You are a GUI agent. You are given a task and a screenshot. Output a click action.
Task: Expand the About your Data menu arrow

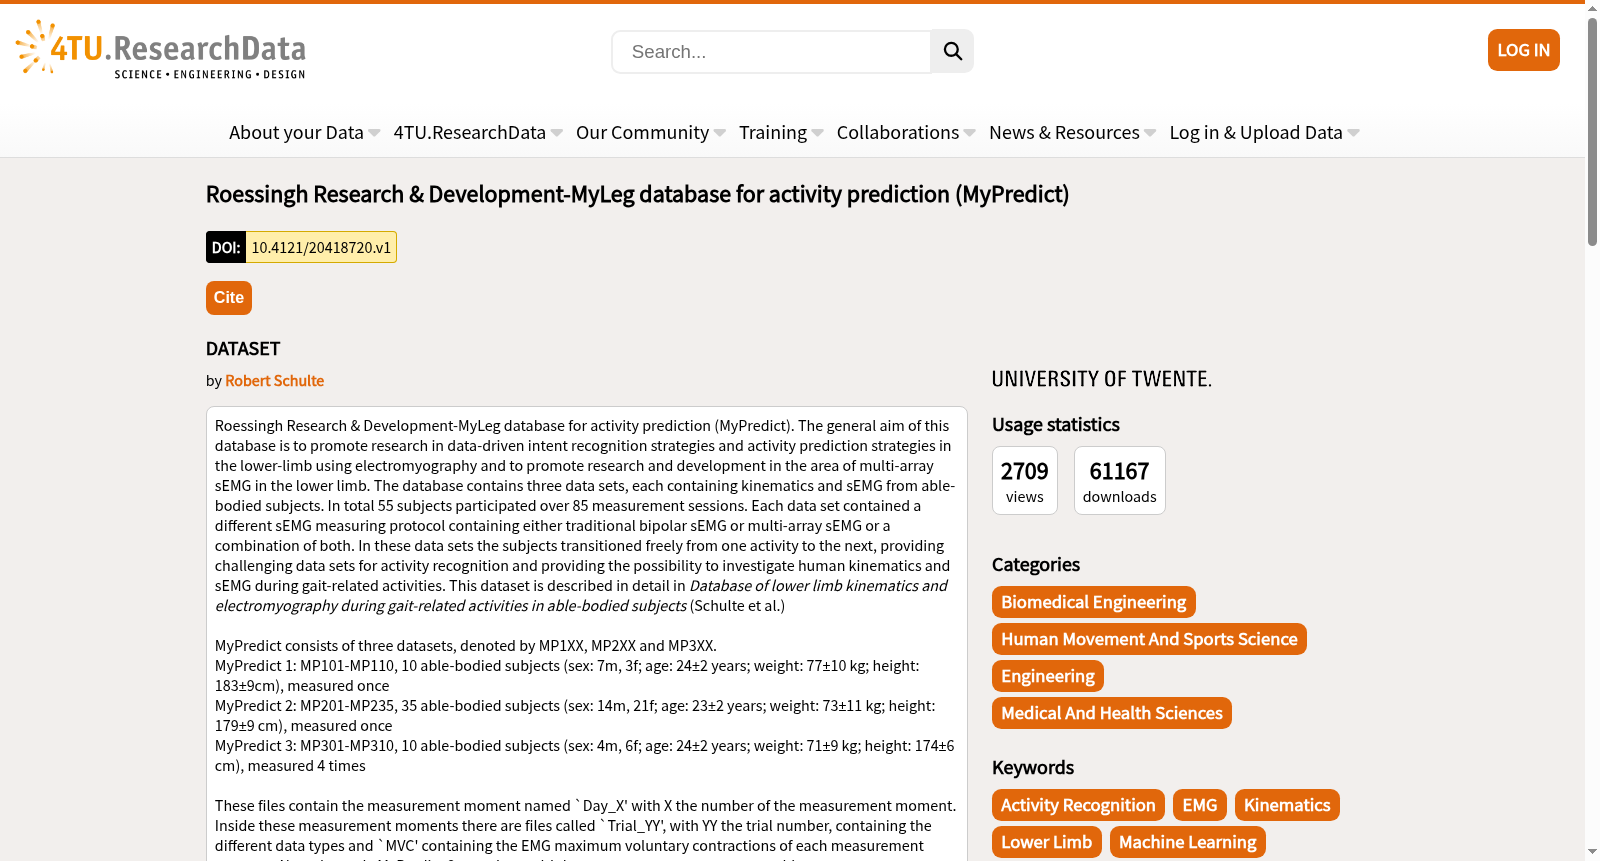(x=374, y=133)
